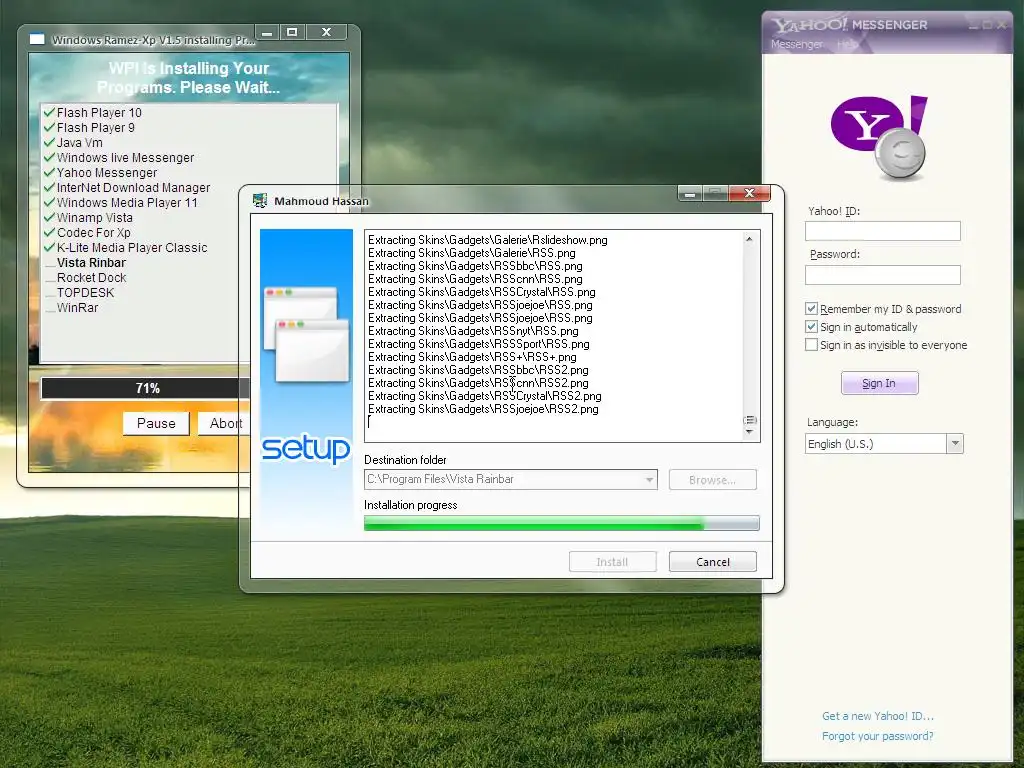Click log line RSSSport\RSS.png

pos(479,344)
